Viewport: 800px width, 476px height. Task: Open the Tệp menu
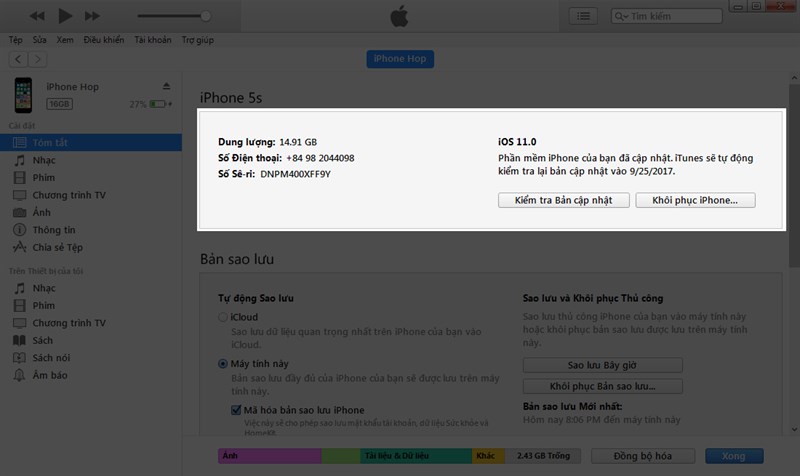15,40
